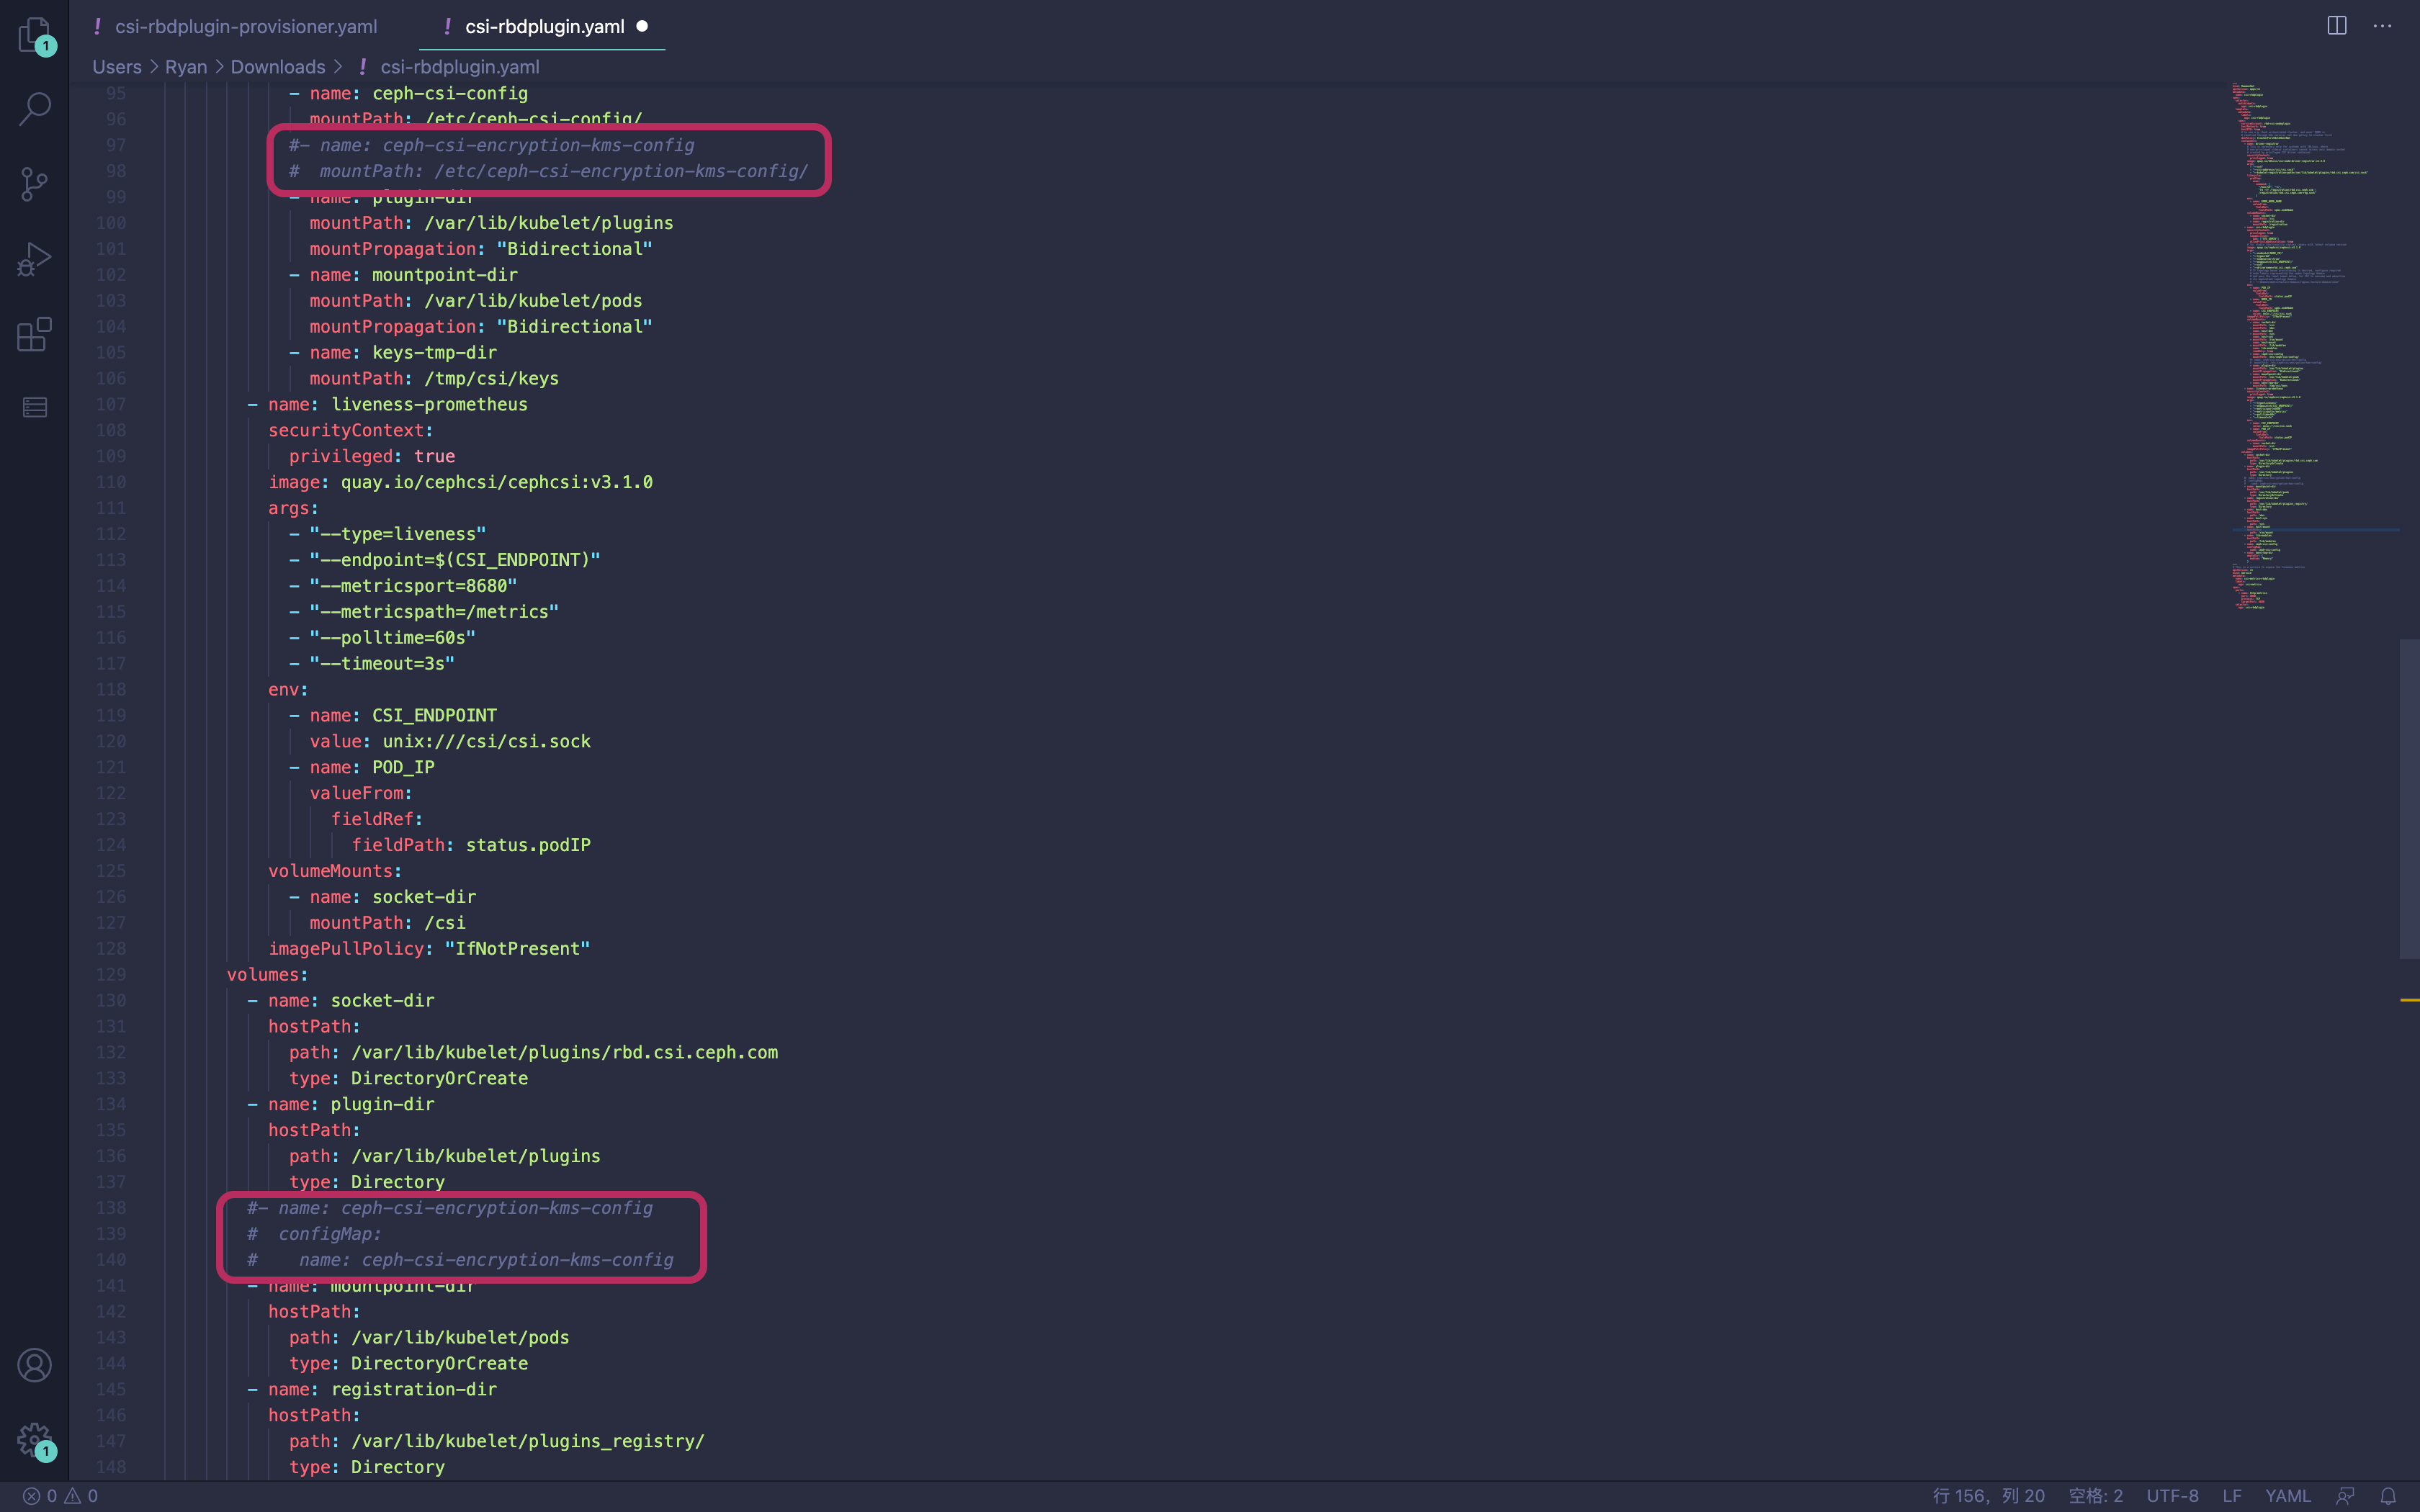Viewport: 2420px width, 1512px height.
Task: Change the YAML language mode selector
Action: pyautogui.click(x=2287, y=1496)
